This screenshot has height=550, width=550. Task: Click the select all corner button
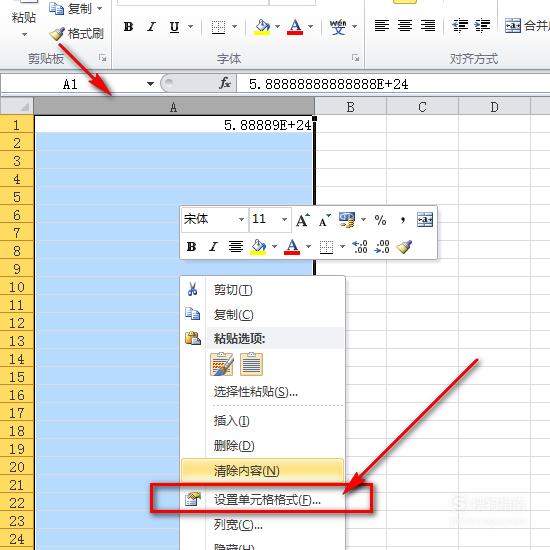[x=17, y=106]
